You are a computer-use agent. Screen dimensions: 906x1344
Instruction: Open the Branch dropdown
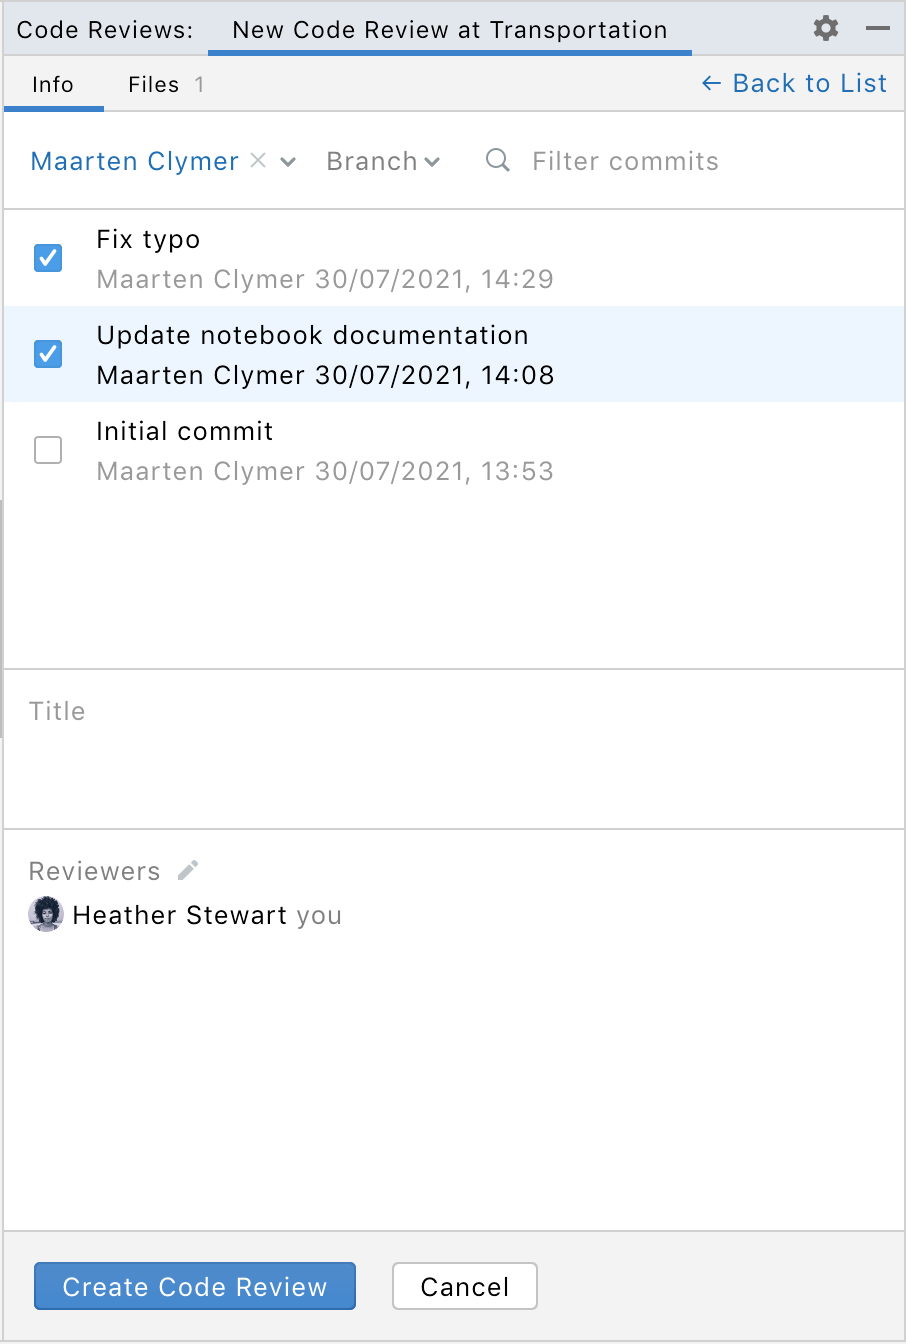click(383, 161)
